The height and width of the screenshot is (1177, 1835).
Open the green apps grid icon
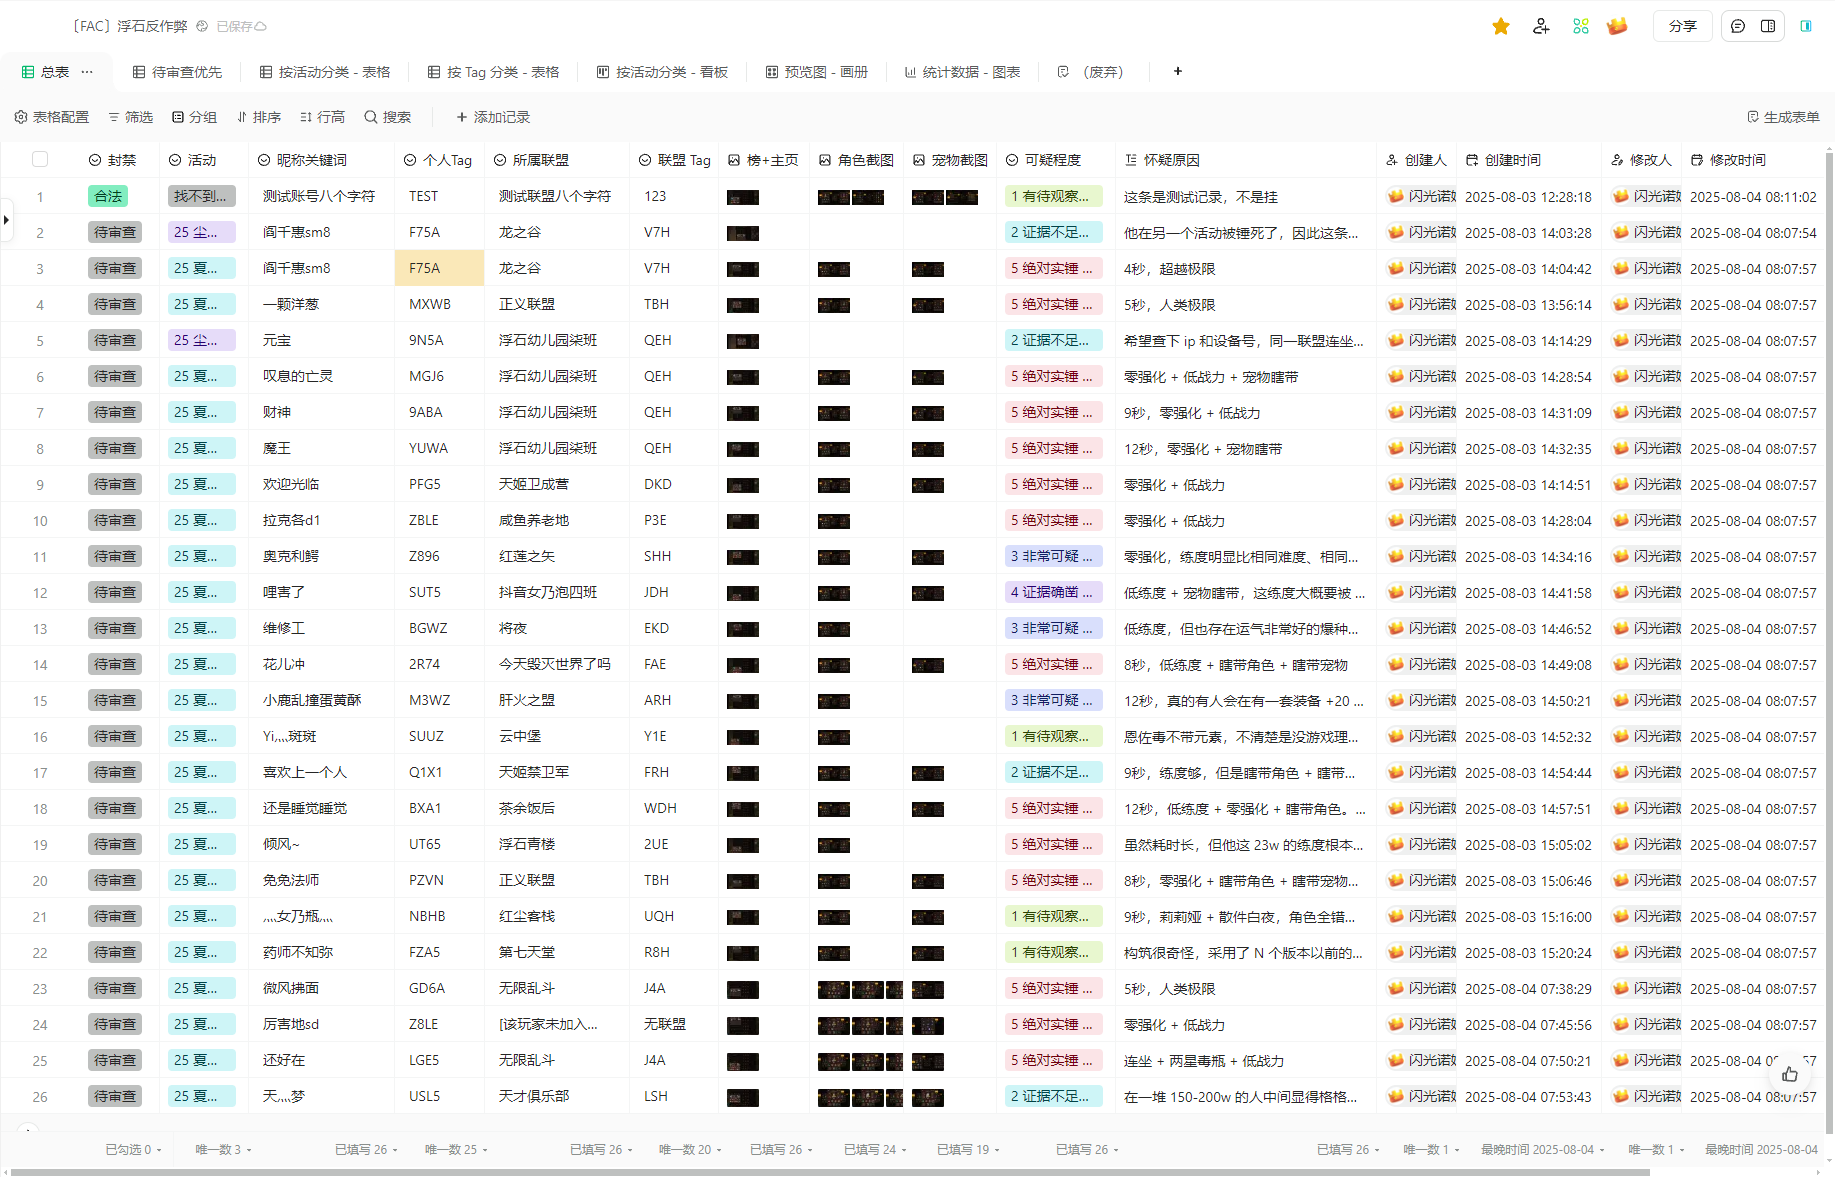pos(1581,27)
